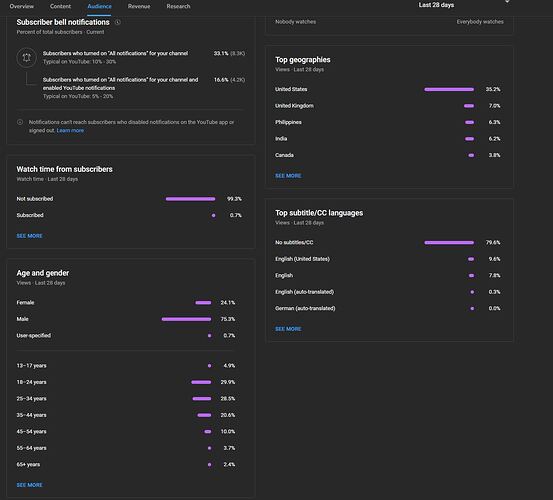This screenshot has width=553, height=500.
Task: Click the Not subscribed watch time bar
Action: 190,199
